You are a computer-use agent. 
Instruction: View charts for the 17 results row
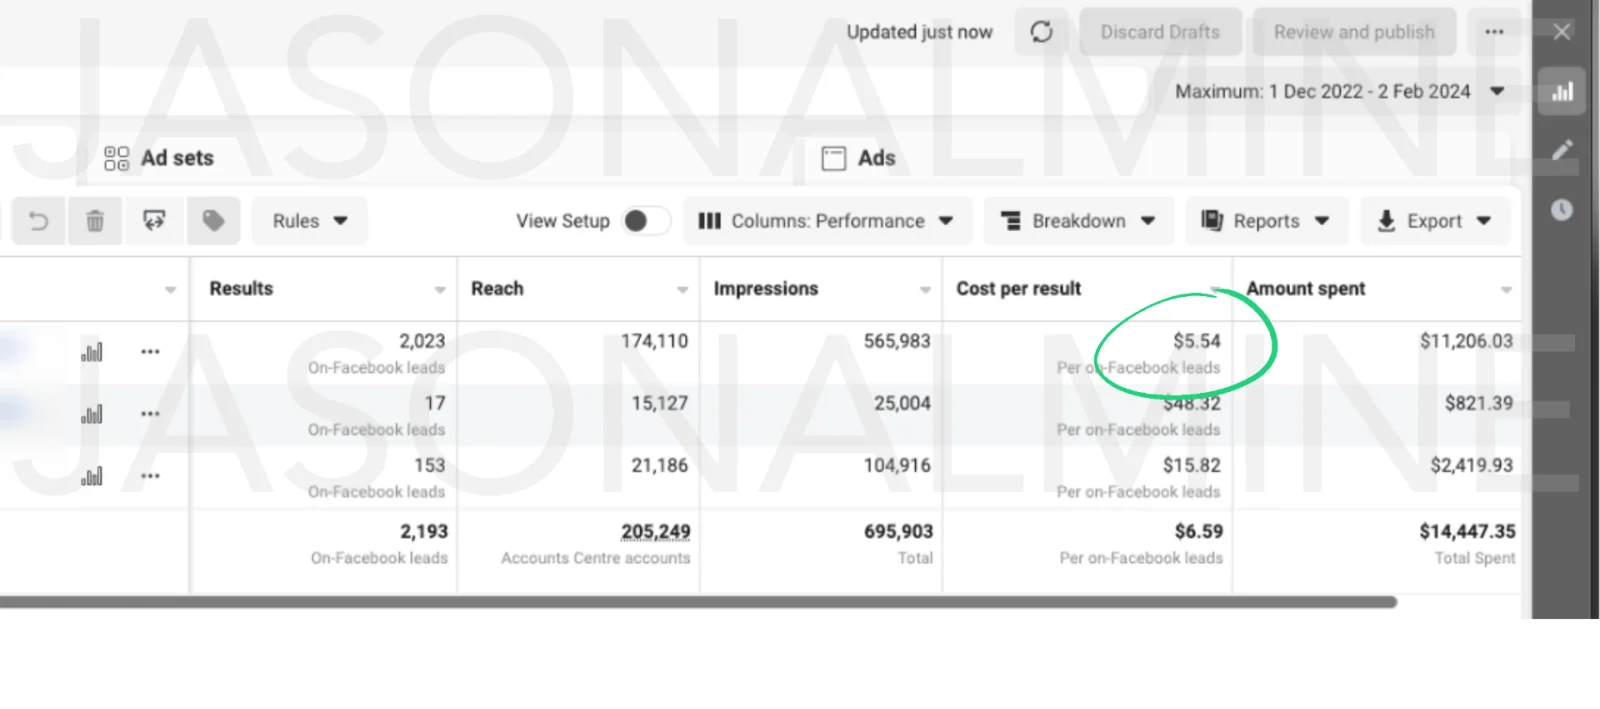coord(92,414)
